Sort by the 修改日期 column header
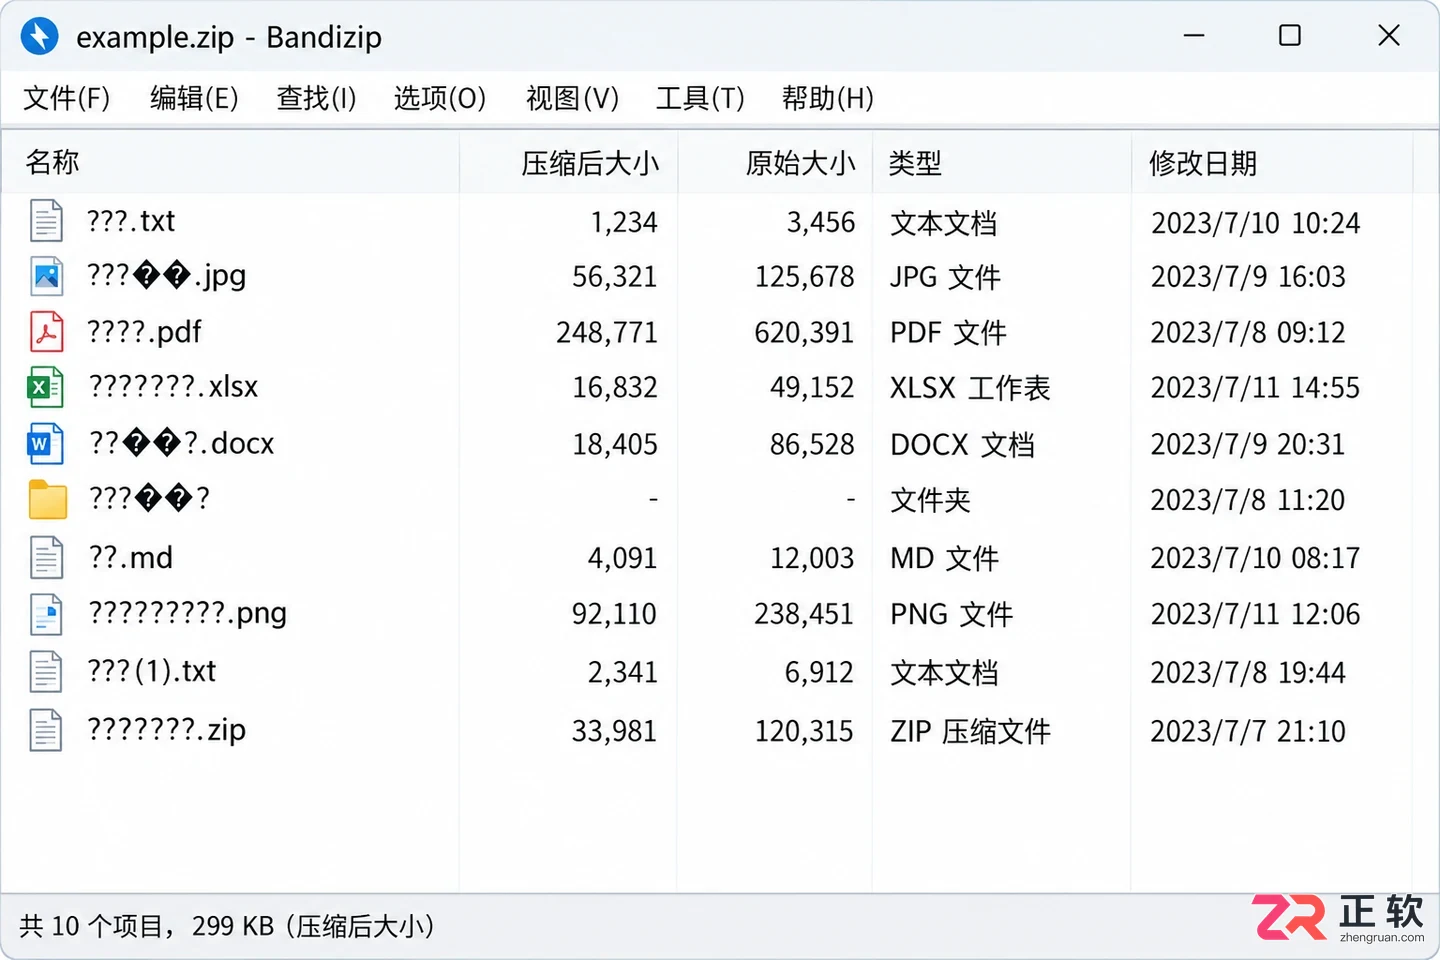 tap(1272, 162)
